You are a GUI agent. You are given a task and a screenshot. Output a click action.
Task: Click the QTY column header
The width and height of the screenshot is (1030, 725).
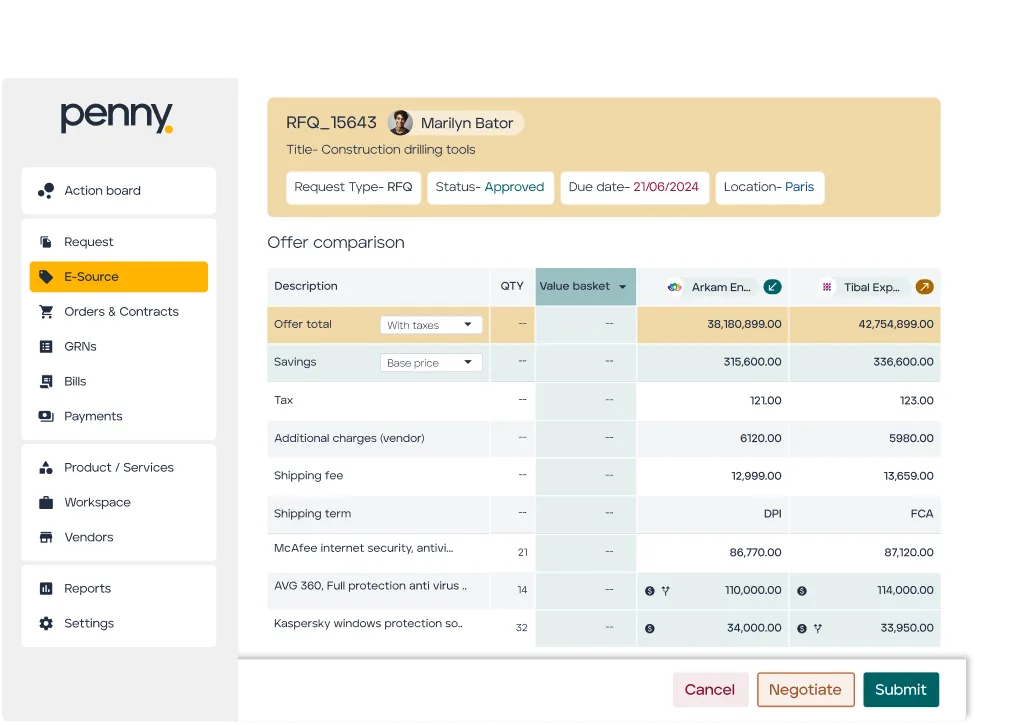click(512, 286)
